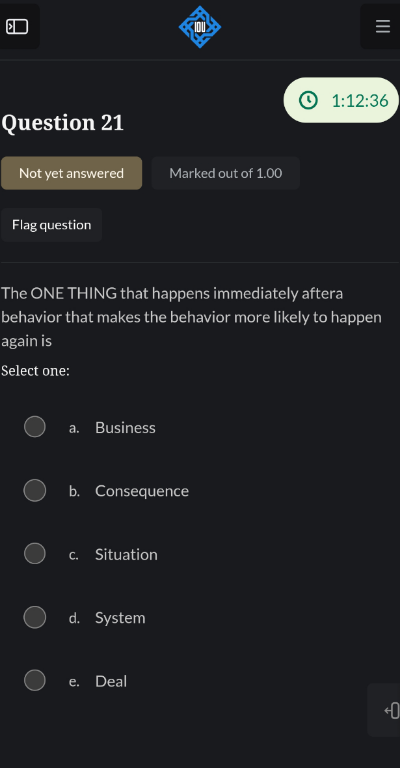The height and width of the screenshot is (768, 400).
Task: Click the Situation answer label
Action: point(126,554)
